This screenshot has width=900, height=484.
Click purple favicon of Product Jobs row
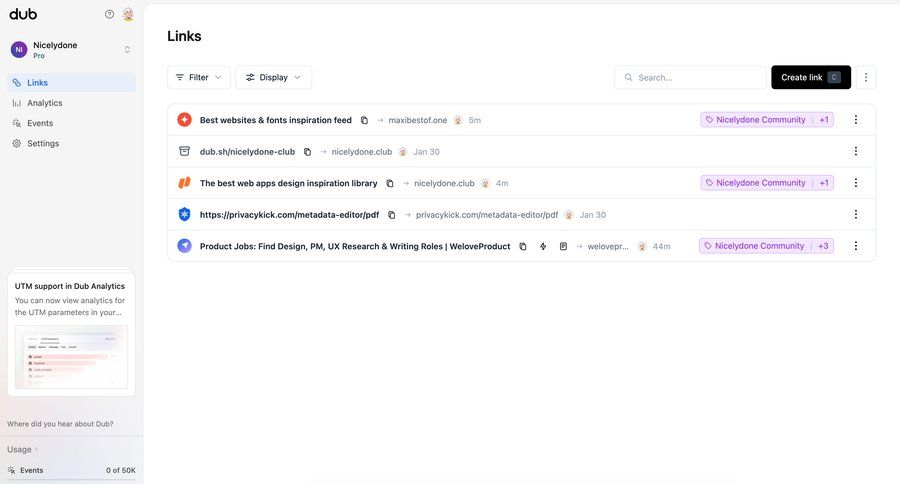184,246
